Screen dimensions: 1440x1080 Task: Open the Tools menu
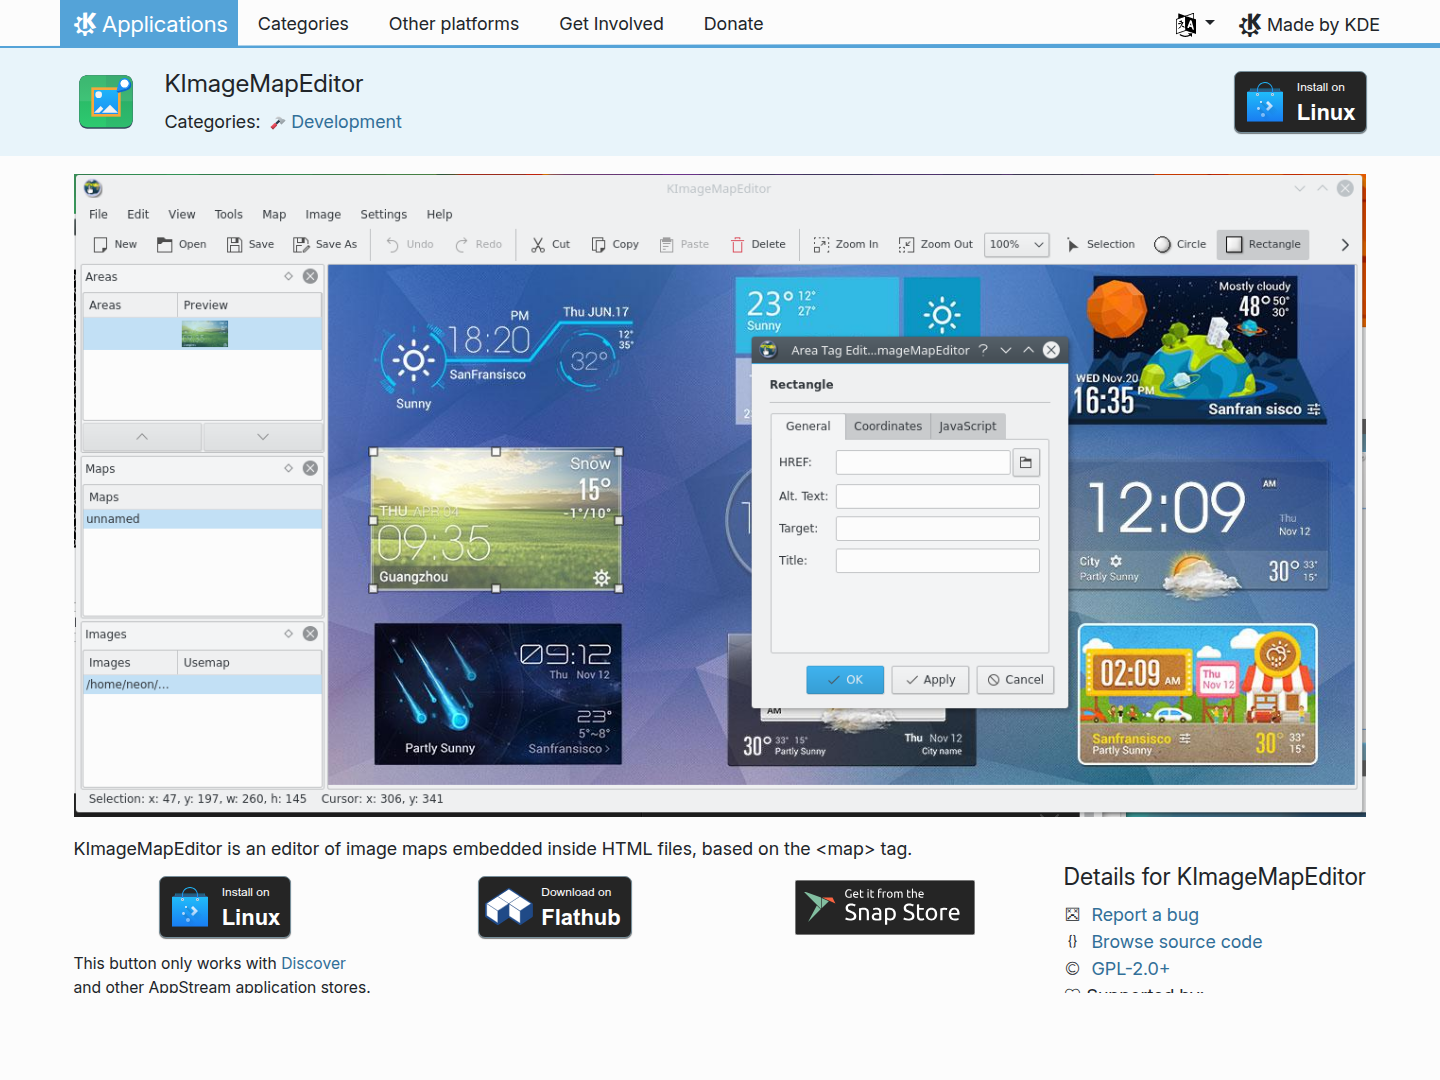coord(229,215)
